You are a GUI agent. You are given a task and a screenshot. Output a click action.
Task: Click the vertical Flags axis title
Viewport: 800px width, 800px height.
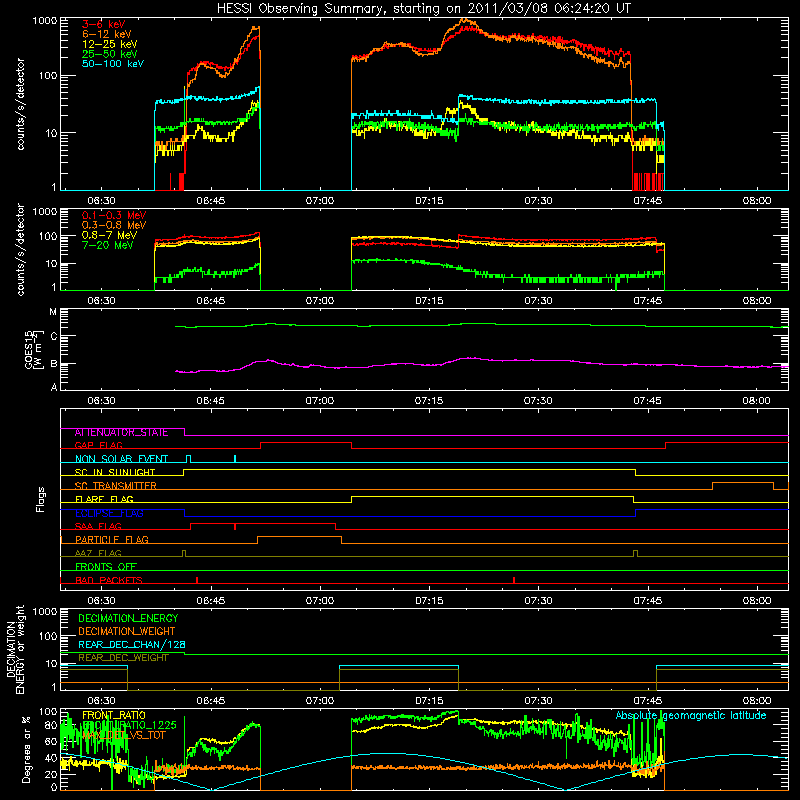pos(41,499)
